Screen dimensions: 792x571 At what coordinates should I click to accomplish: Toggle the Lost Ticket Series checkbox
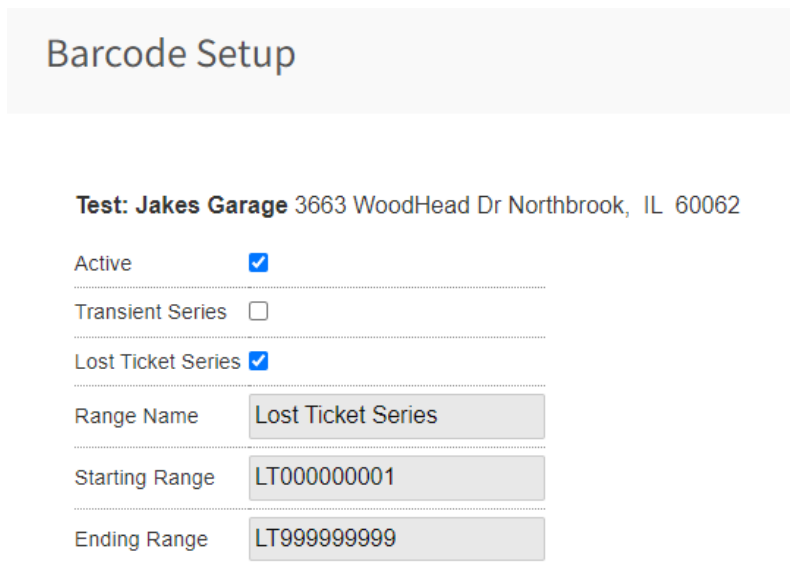(x=258, y=361)
